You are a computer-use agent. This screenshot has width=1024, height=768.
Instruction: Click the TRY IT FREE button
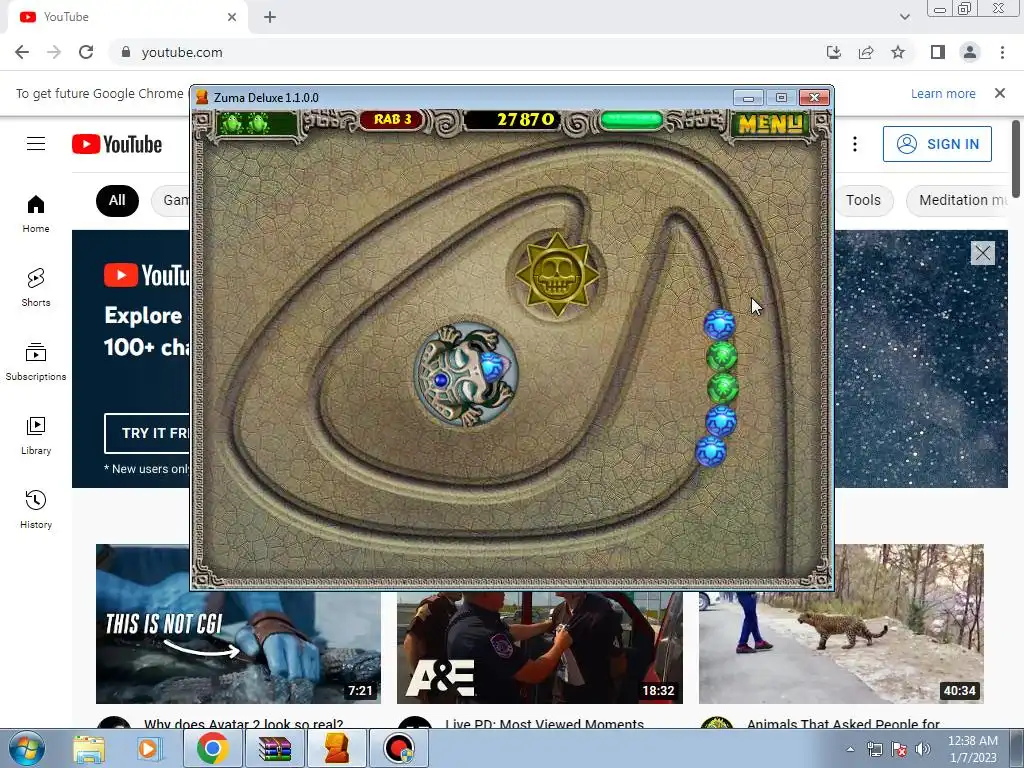(x=148, y=433)
